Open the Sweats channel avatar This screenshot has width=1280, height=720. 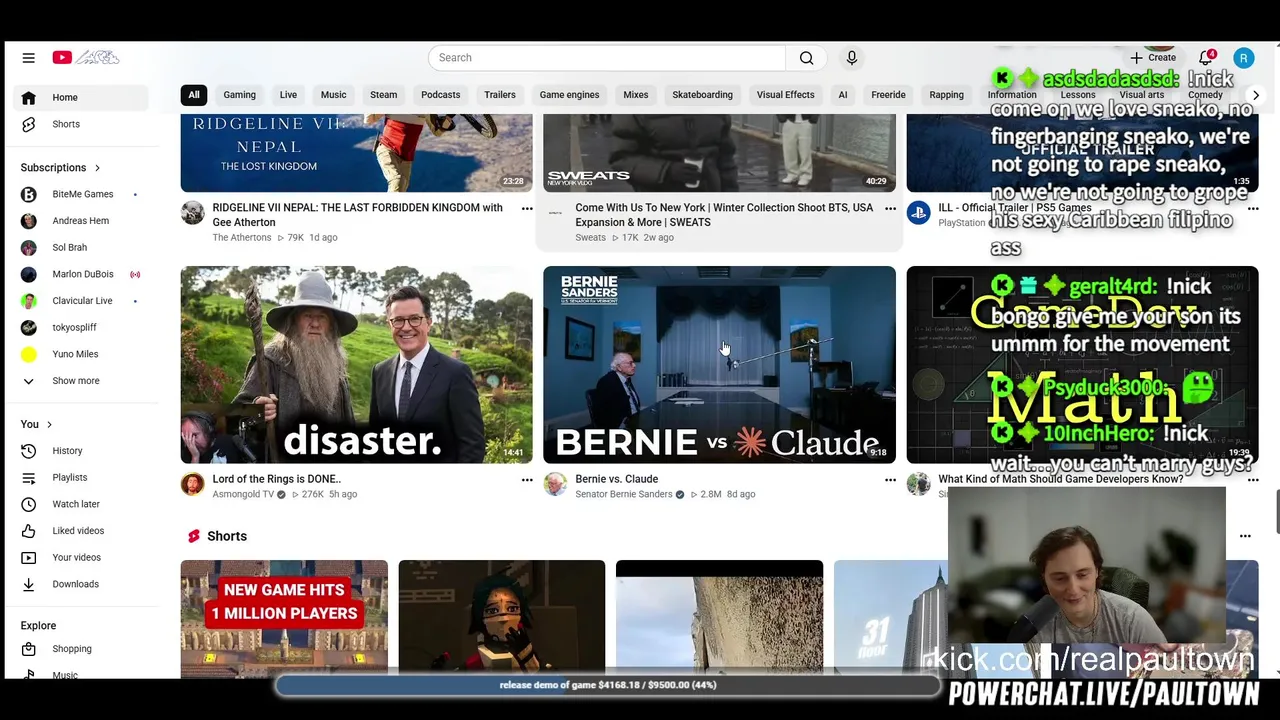(x=555, y=212)
